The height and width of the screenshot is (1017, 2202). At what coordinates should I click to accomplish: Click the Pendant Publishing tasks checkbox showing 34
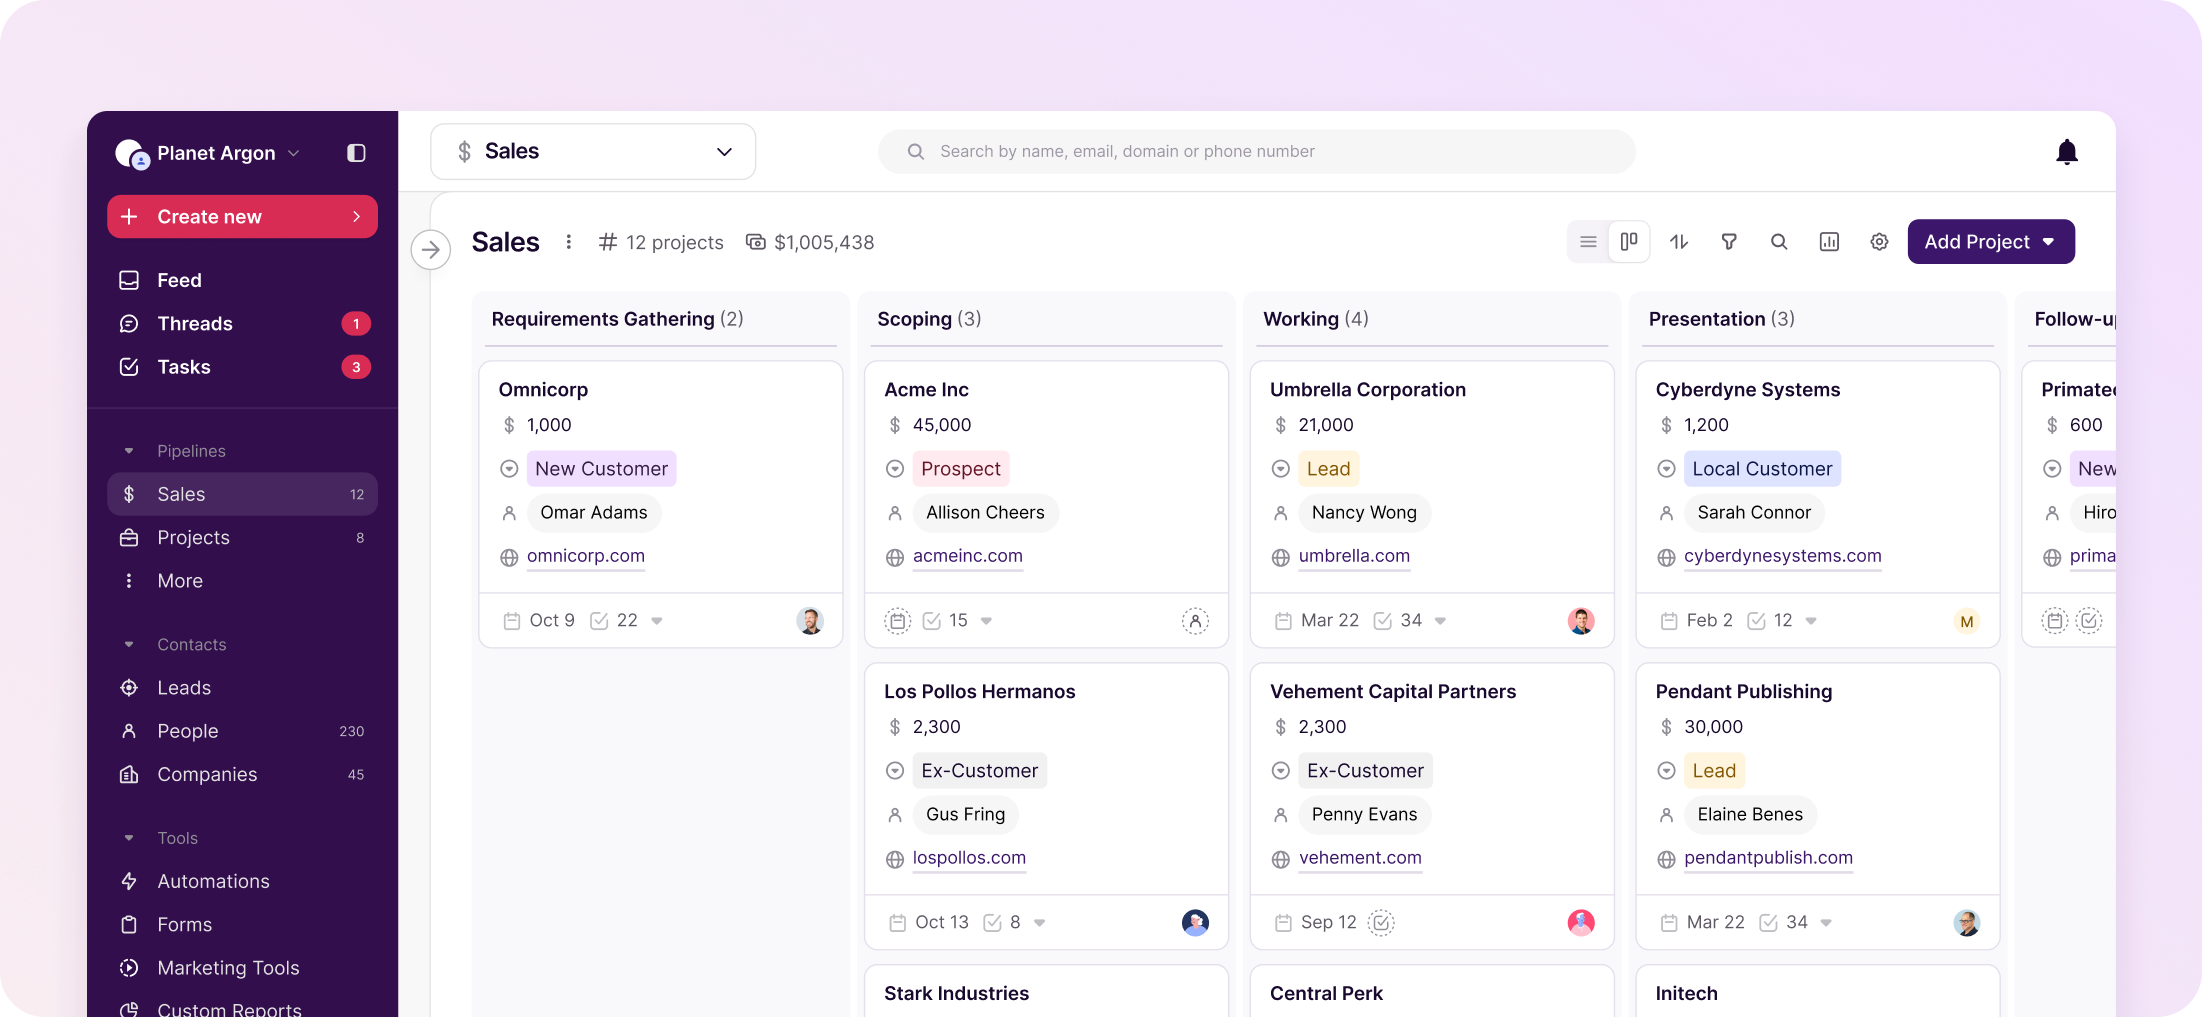coord(1768,923)
